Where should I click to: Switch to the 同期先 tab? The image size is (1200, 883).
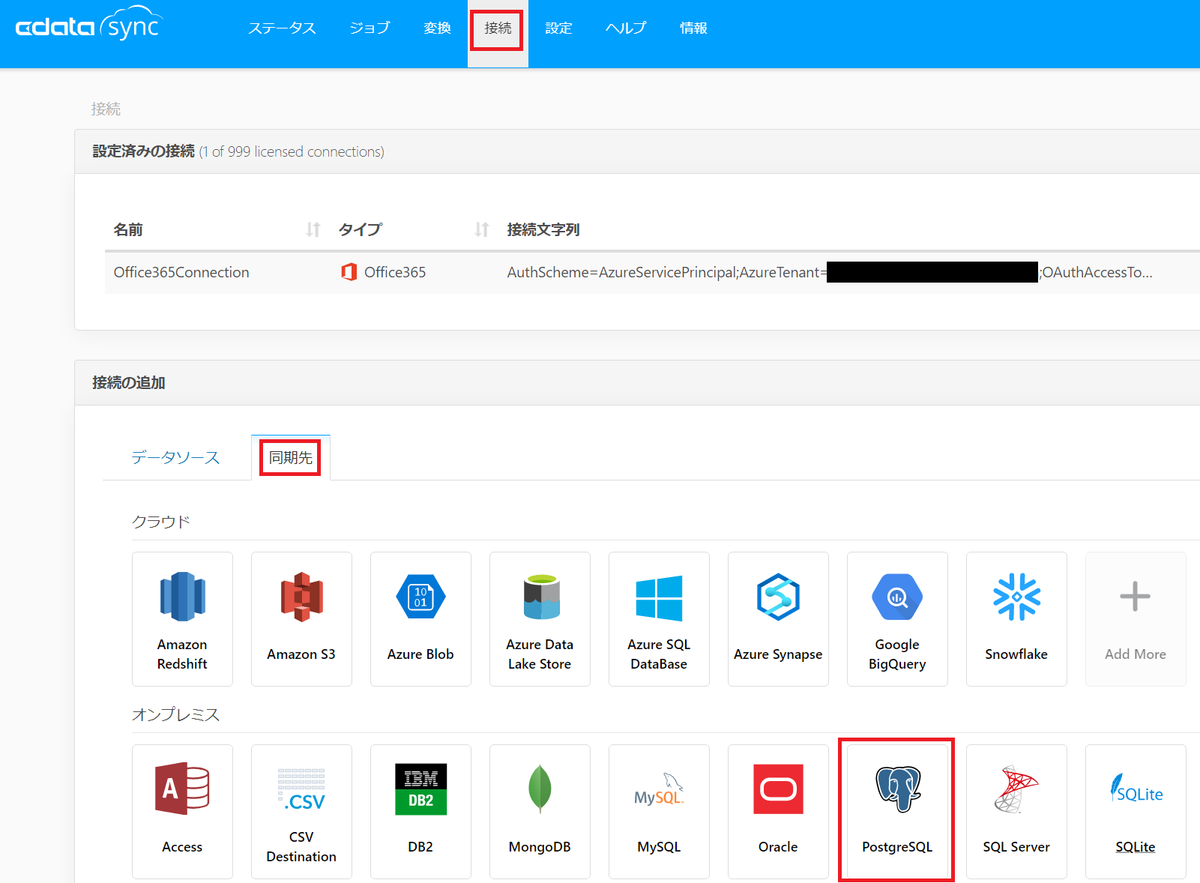tap(291, 458)
